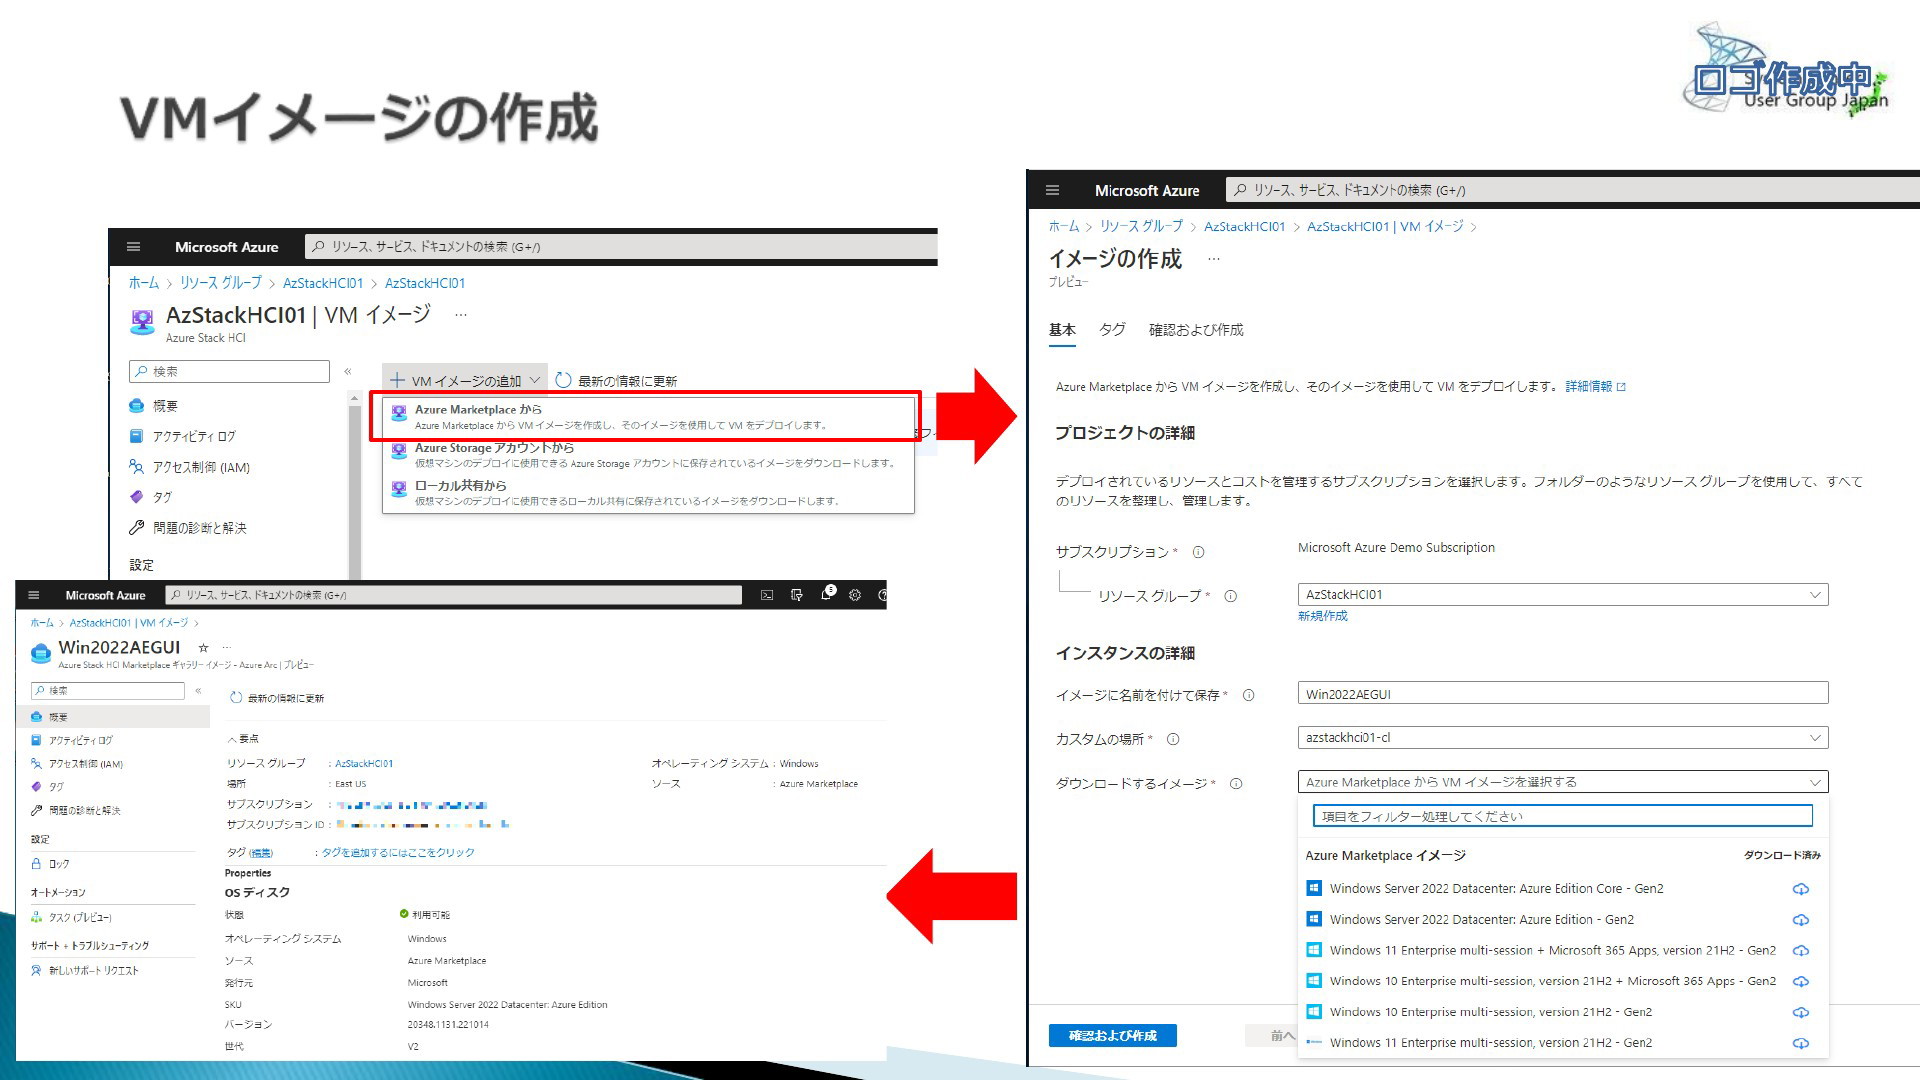Click 編集 link next to タグ

tap(261, 853)
